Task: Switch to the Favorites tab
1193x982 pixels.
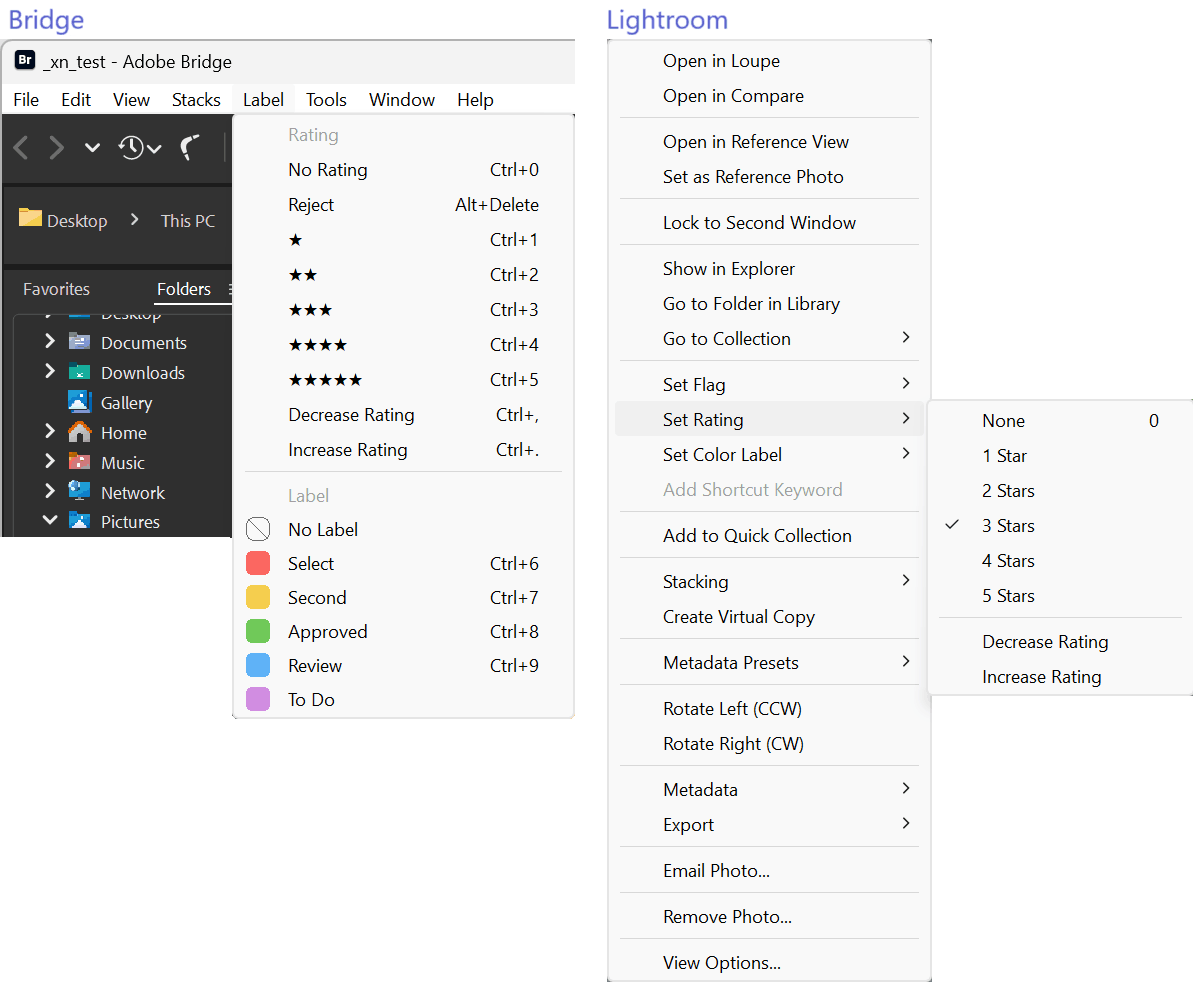Action: (x=56, y=289)
